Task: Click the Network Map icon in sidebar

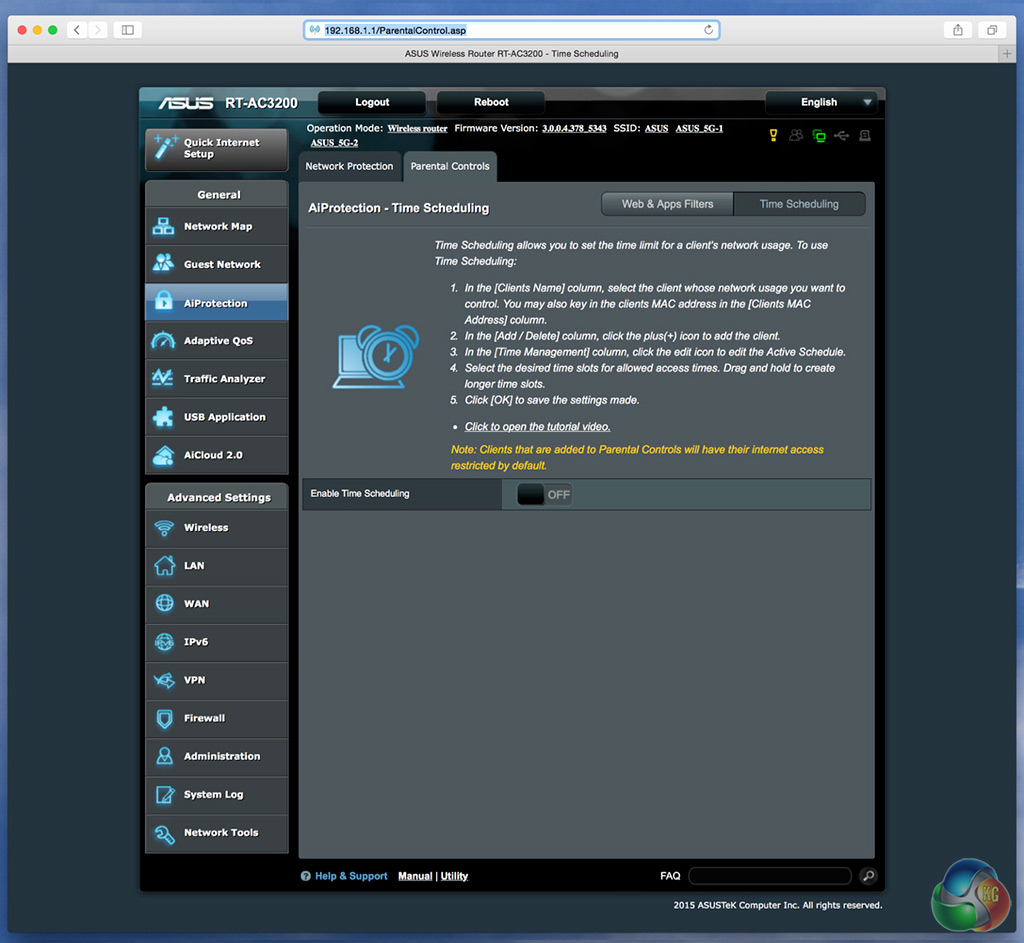Action: [x=163, y=227]
